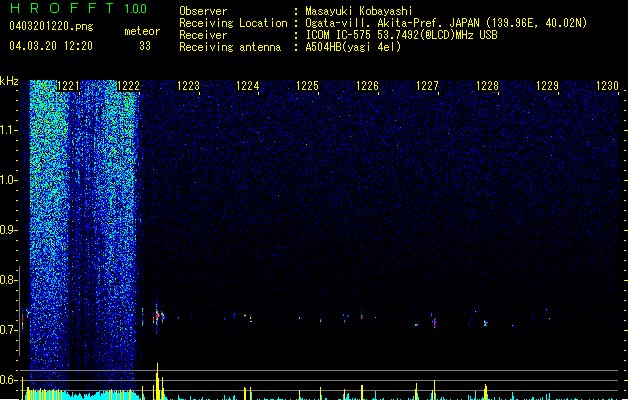Click the 0.6 kHz axis label
The image size is (629, 400).
(x=7, y=380)
